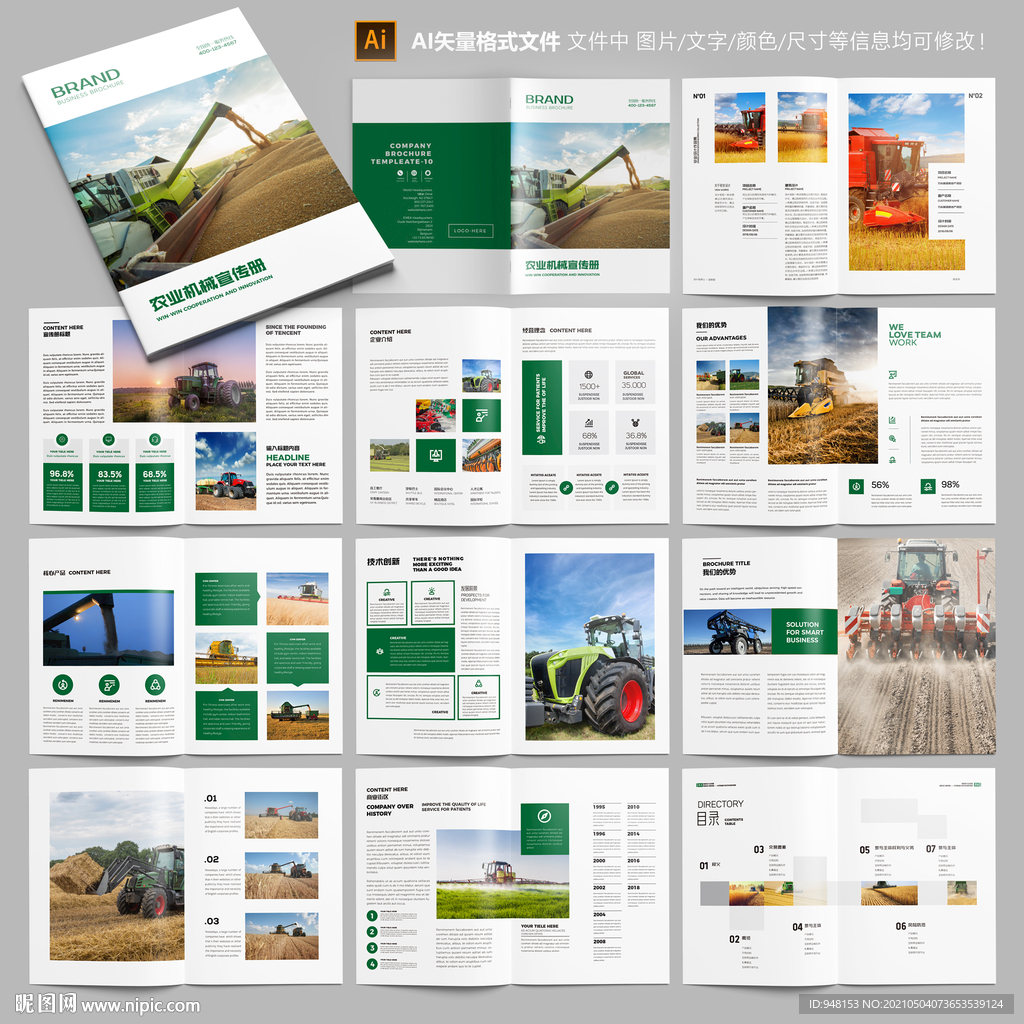Click green tile with person checklist icon
The height and width of the screenshot is (1024, 1024).
coord(481,415)
